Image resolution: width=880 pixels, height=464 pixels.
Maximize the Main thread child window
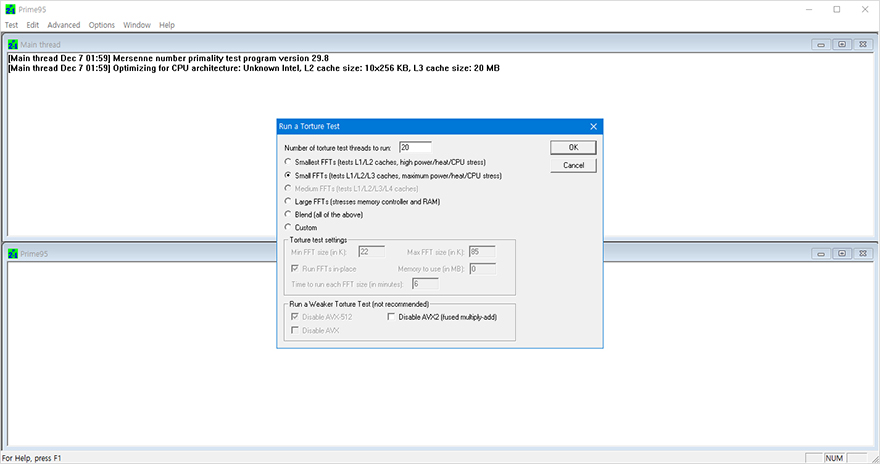click(x=842, y=44)
